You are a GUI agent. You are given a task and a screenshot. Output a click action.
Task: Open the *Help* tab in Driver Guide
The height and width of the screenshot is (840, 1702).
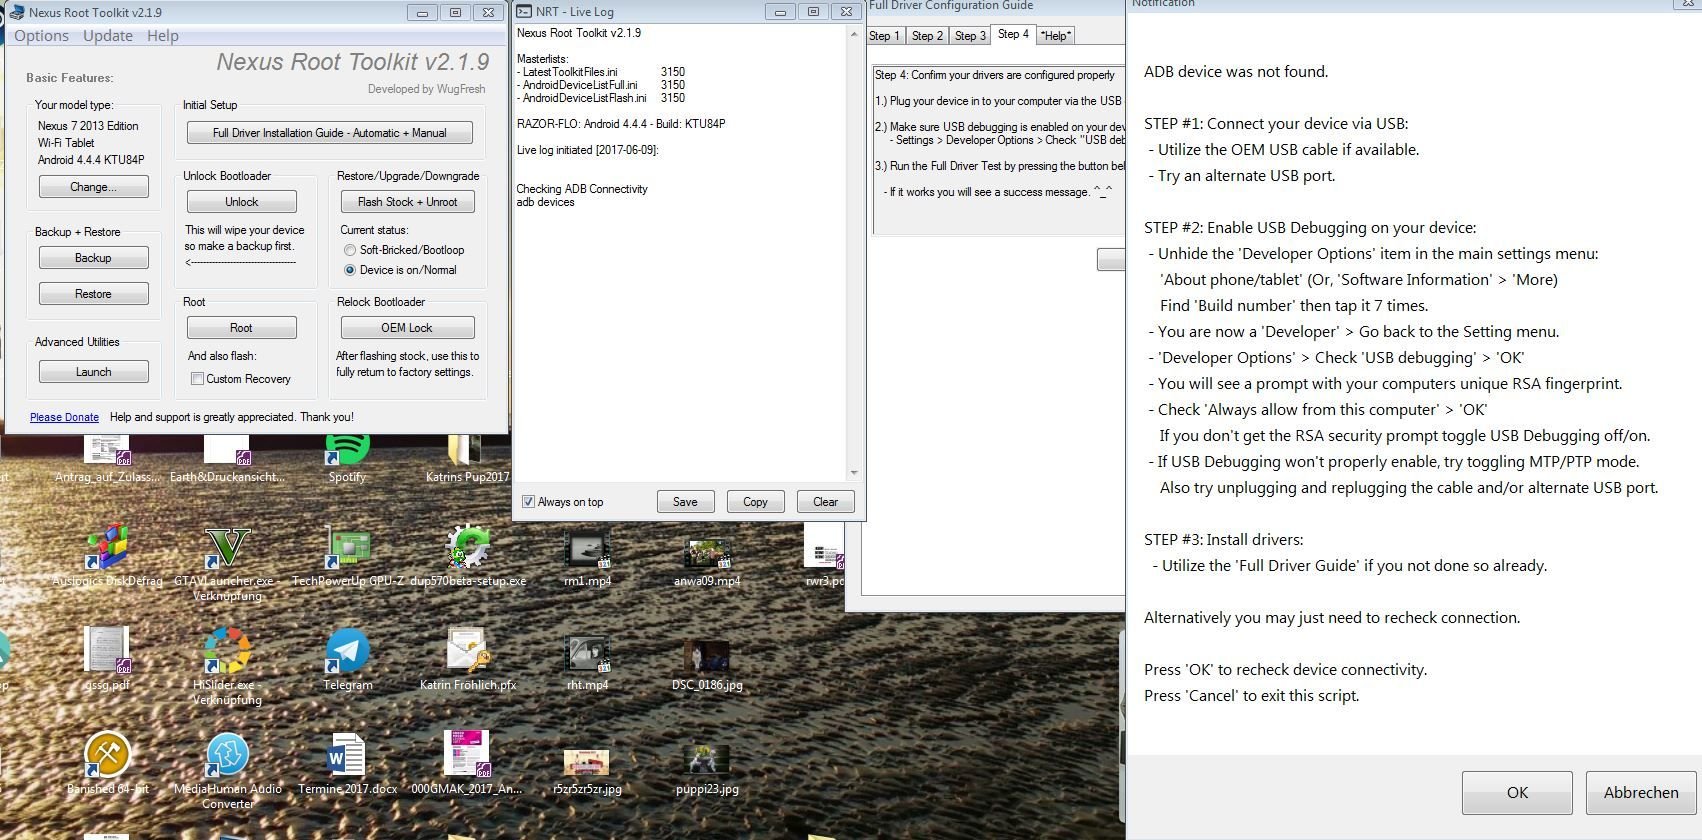1056,36
